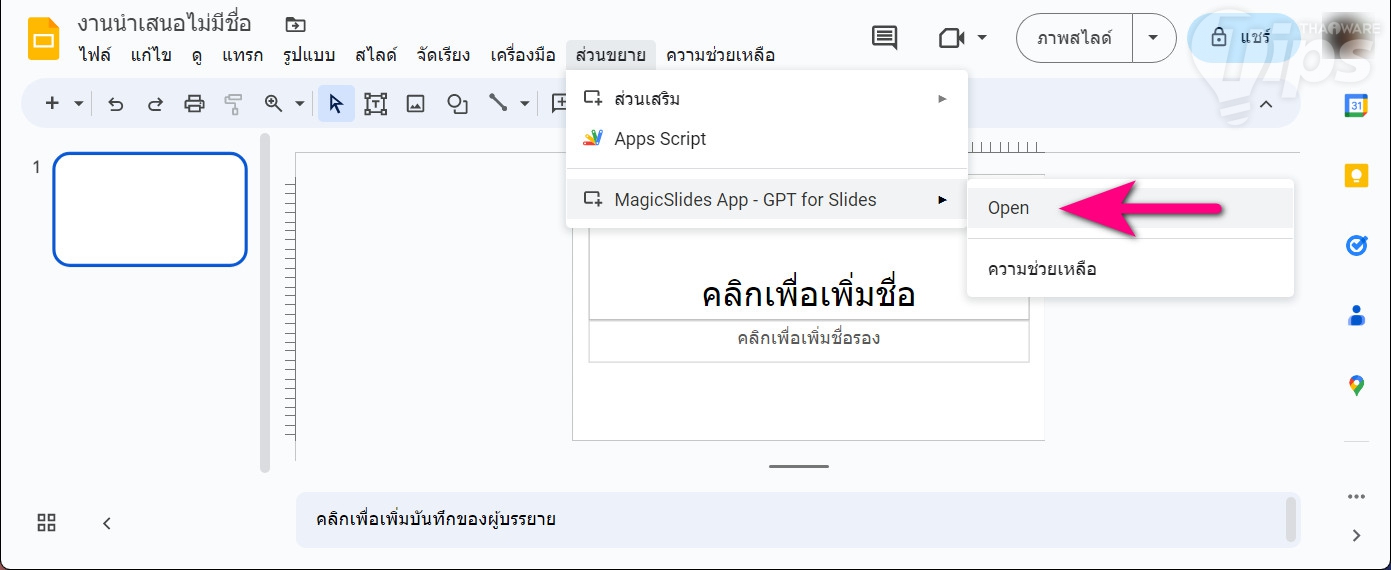
Task: Click the Insert image icon
Action: click(416, 103)
